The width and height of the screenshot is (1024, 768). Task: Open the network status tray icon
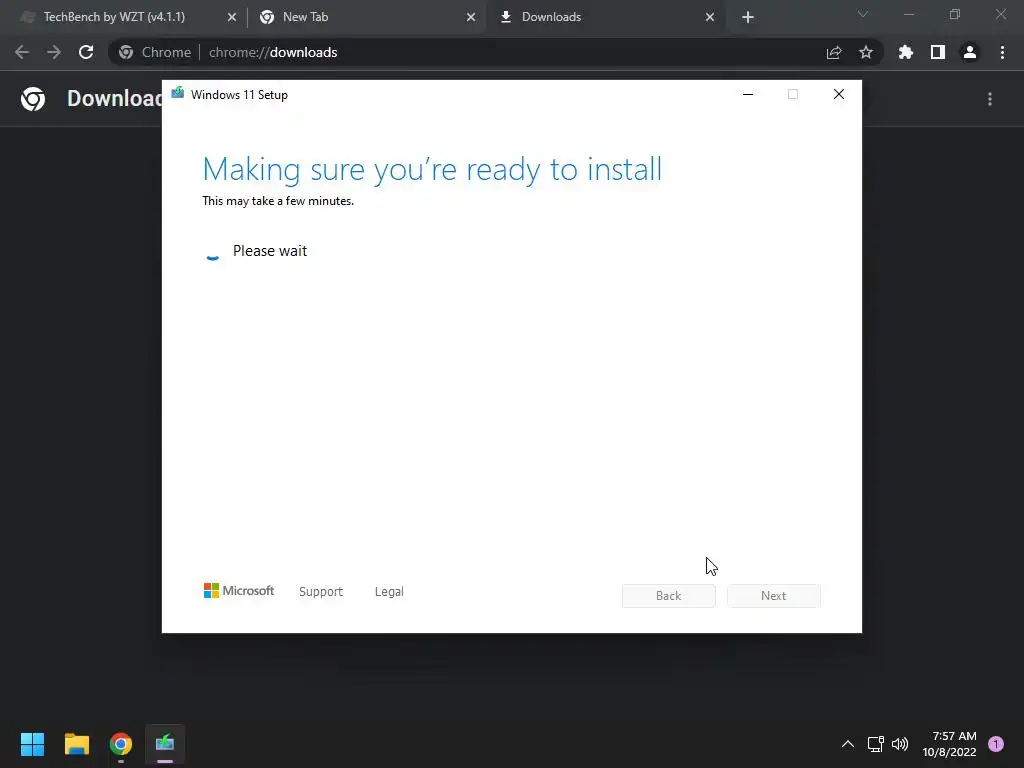click(876, 744)
